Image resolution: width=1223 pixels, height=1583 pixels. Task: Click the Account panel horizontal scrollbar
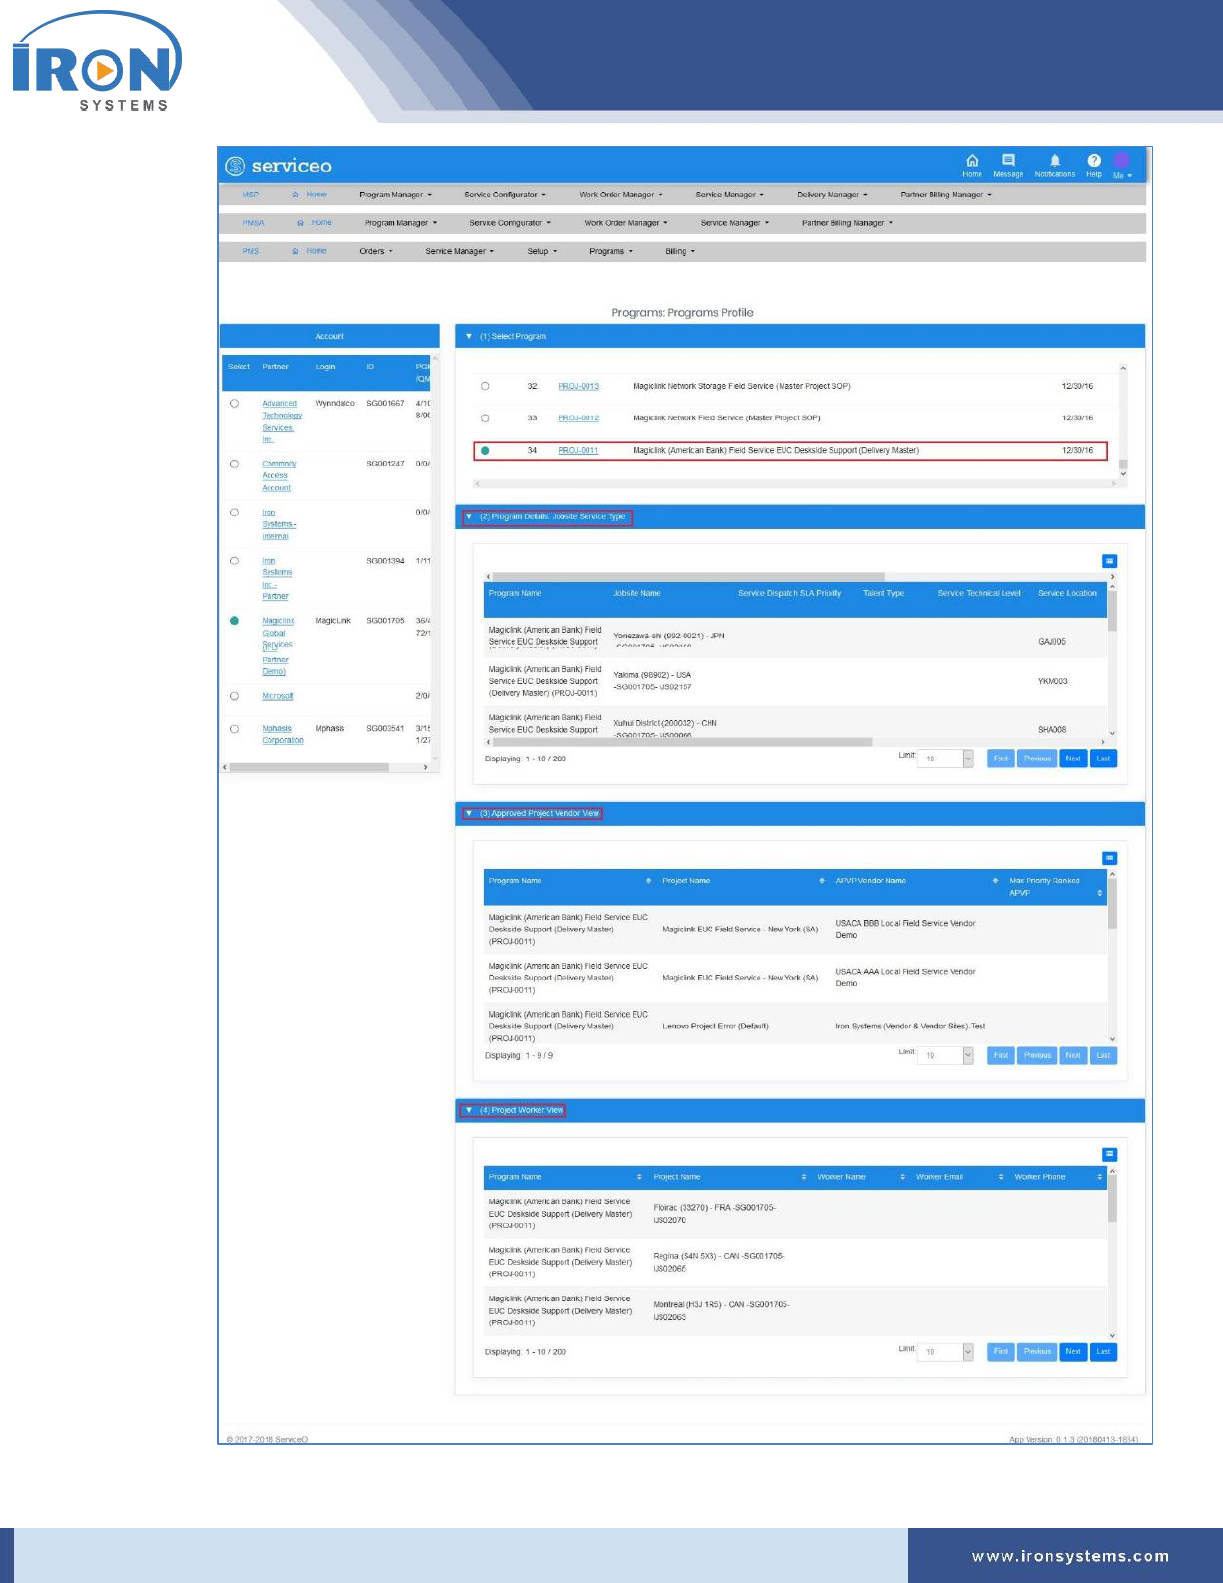308,767
